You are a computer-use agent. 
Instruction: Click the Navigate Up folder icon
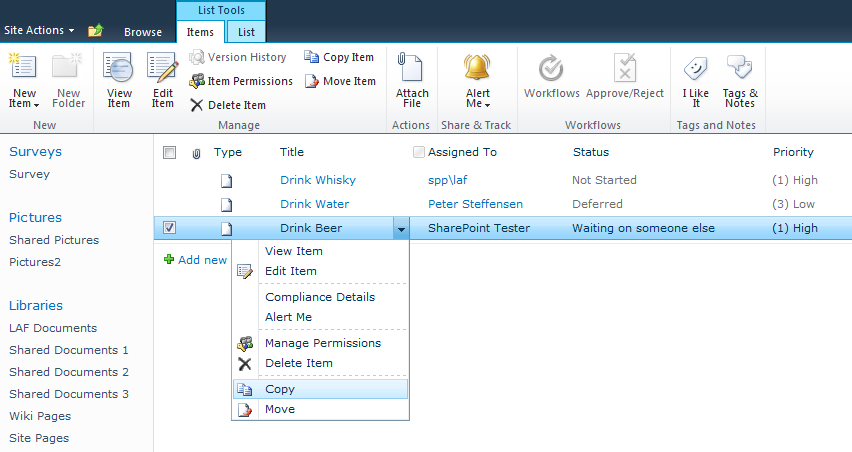[x=96, y=30]
